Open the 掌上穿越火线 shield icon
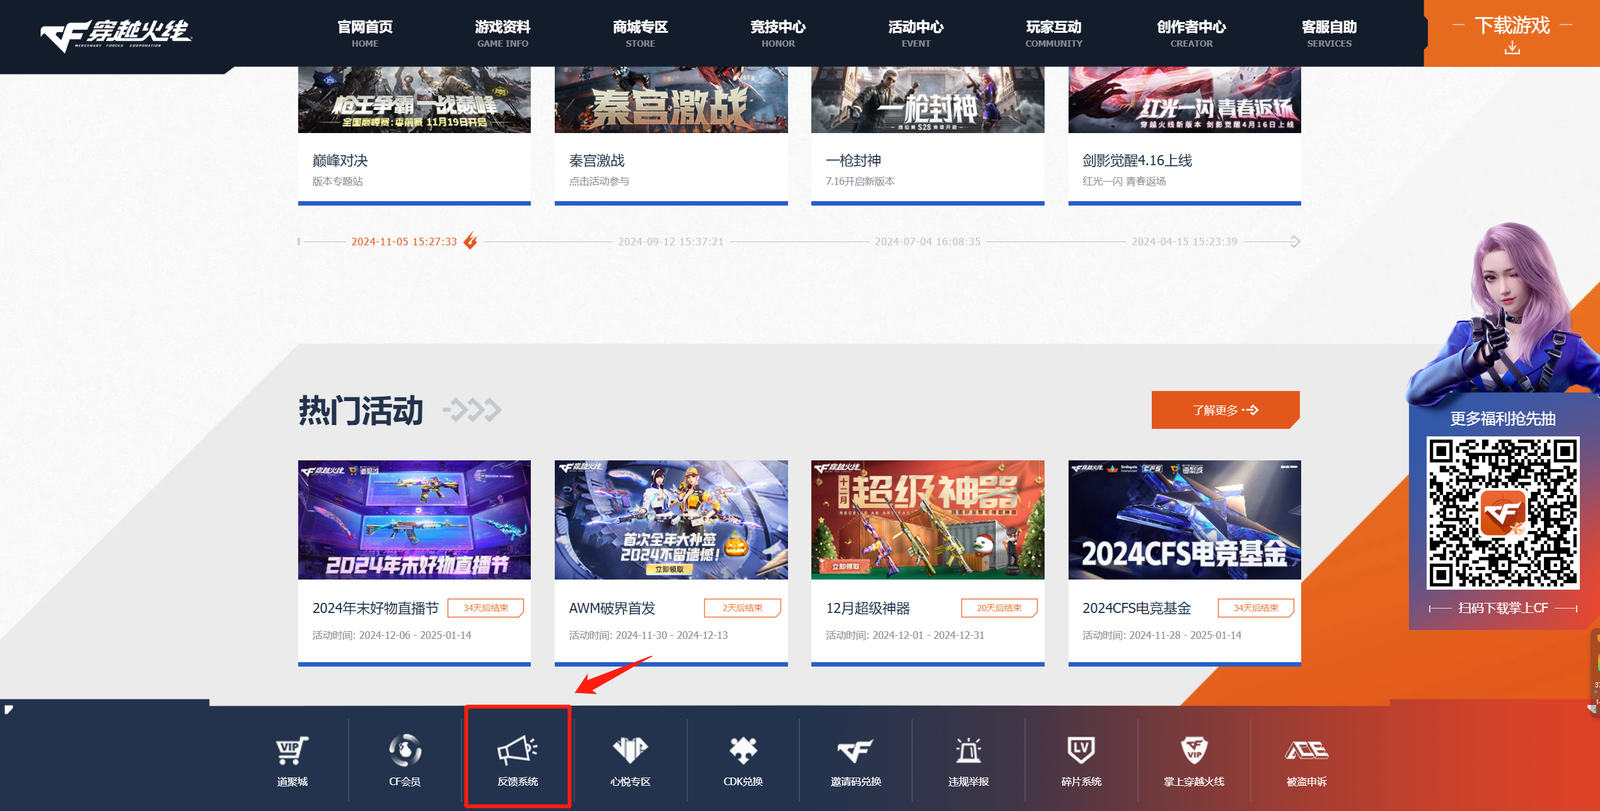 [1194, 750]
